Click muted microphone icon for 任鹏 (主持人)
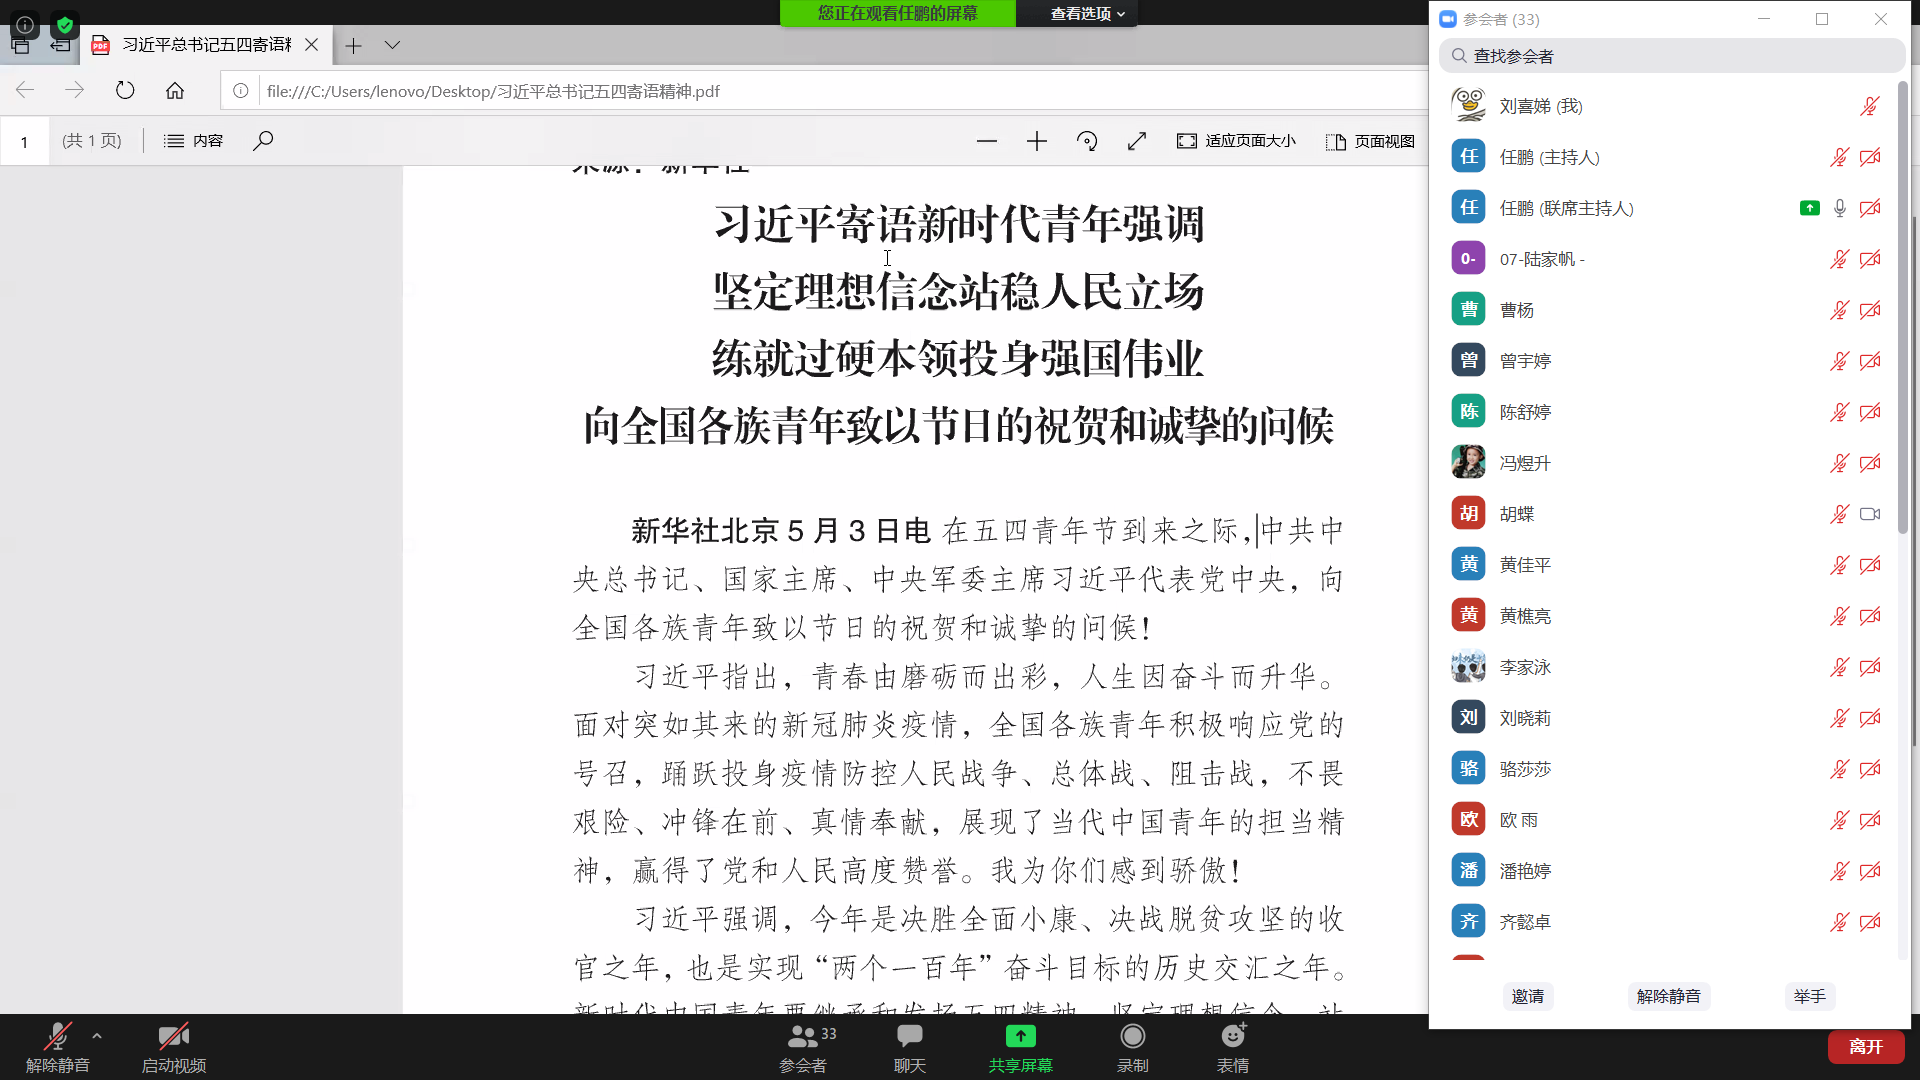The height and width of the screenshot is (1080, 1920). [x=1840, y=157]
